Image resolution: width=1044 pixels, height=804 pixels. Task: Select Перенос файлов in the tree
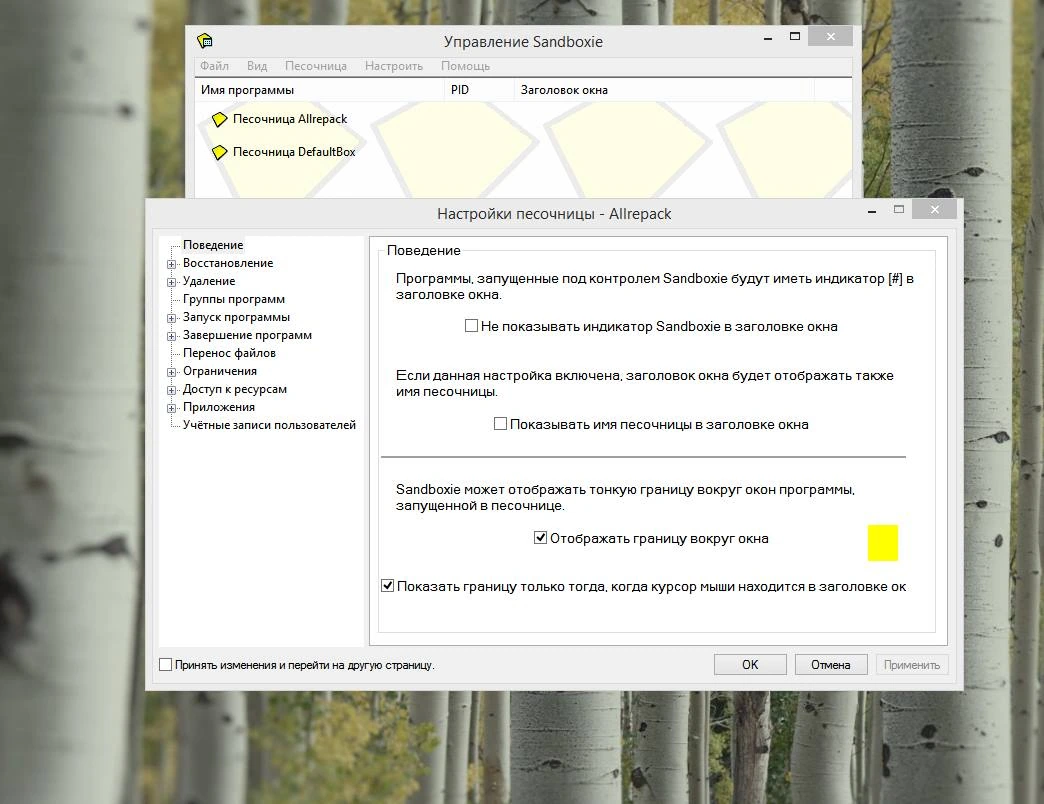[229, 353]
